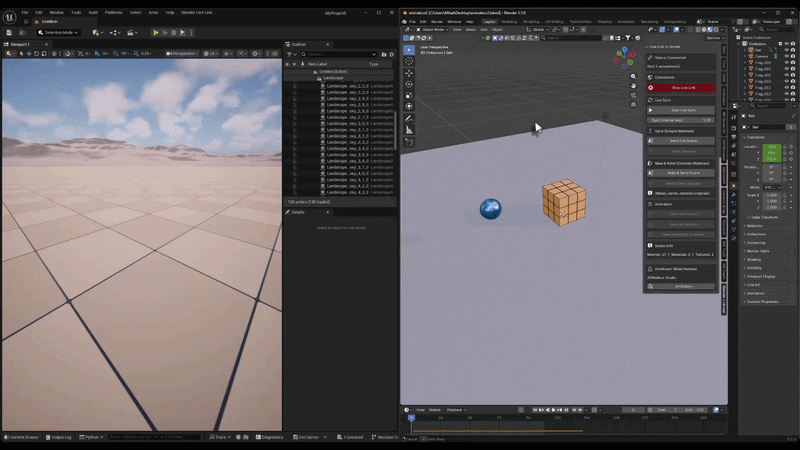This screenshot has height=450, width=800.
Task: Click the Unreal viewport scale gizmo icon
Action: click(x=44, y=54)
